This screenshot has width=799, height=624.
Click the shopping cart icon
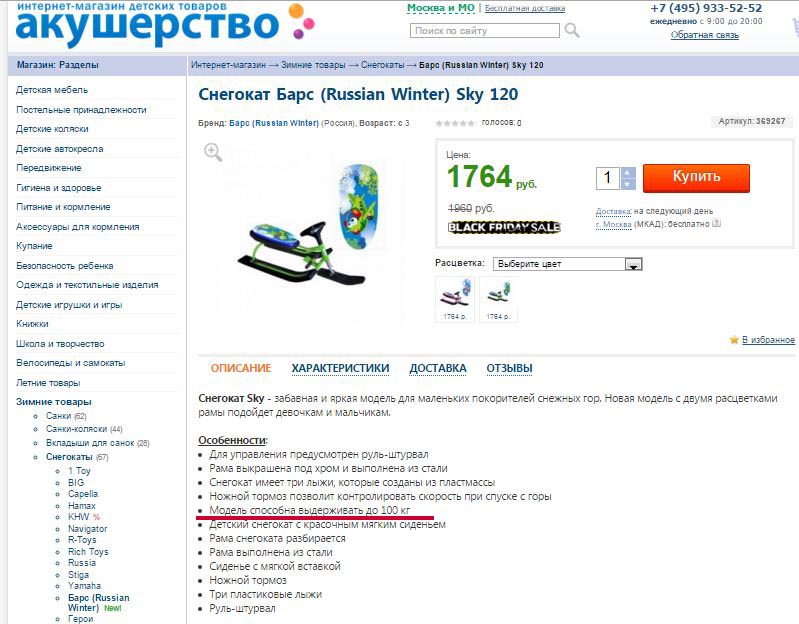click(x=795, y=27)
